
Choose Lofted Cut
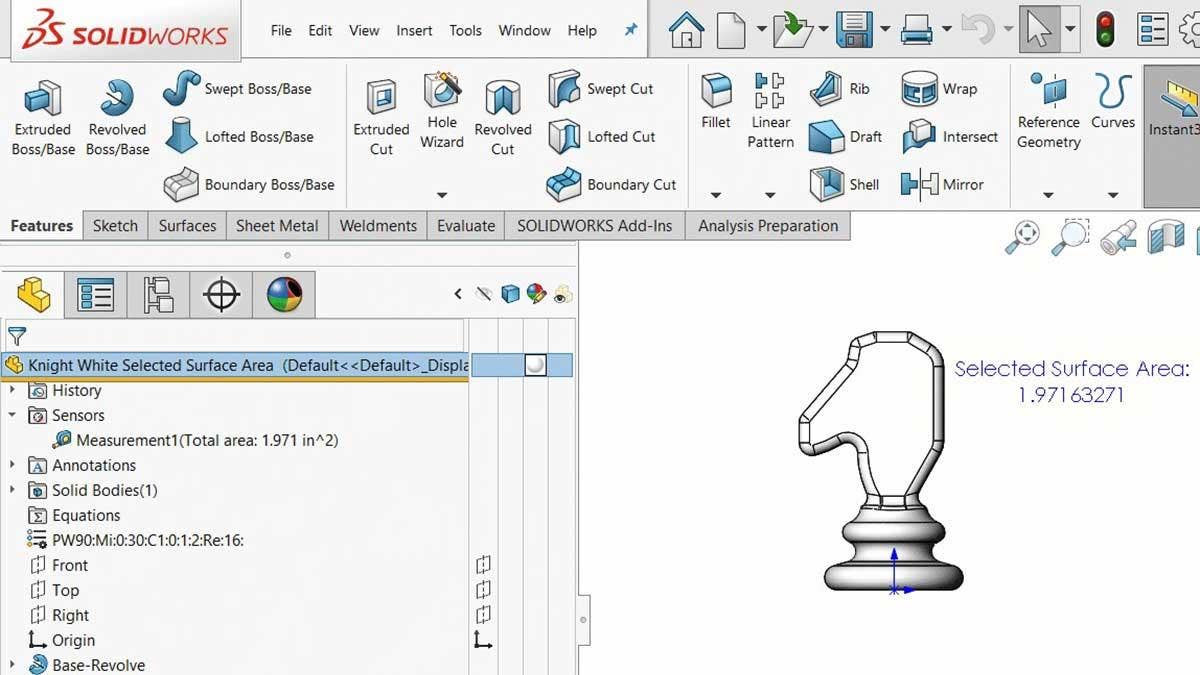[x=601, y=137]
